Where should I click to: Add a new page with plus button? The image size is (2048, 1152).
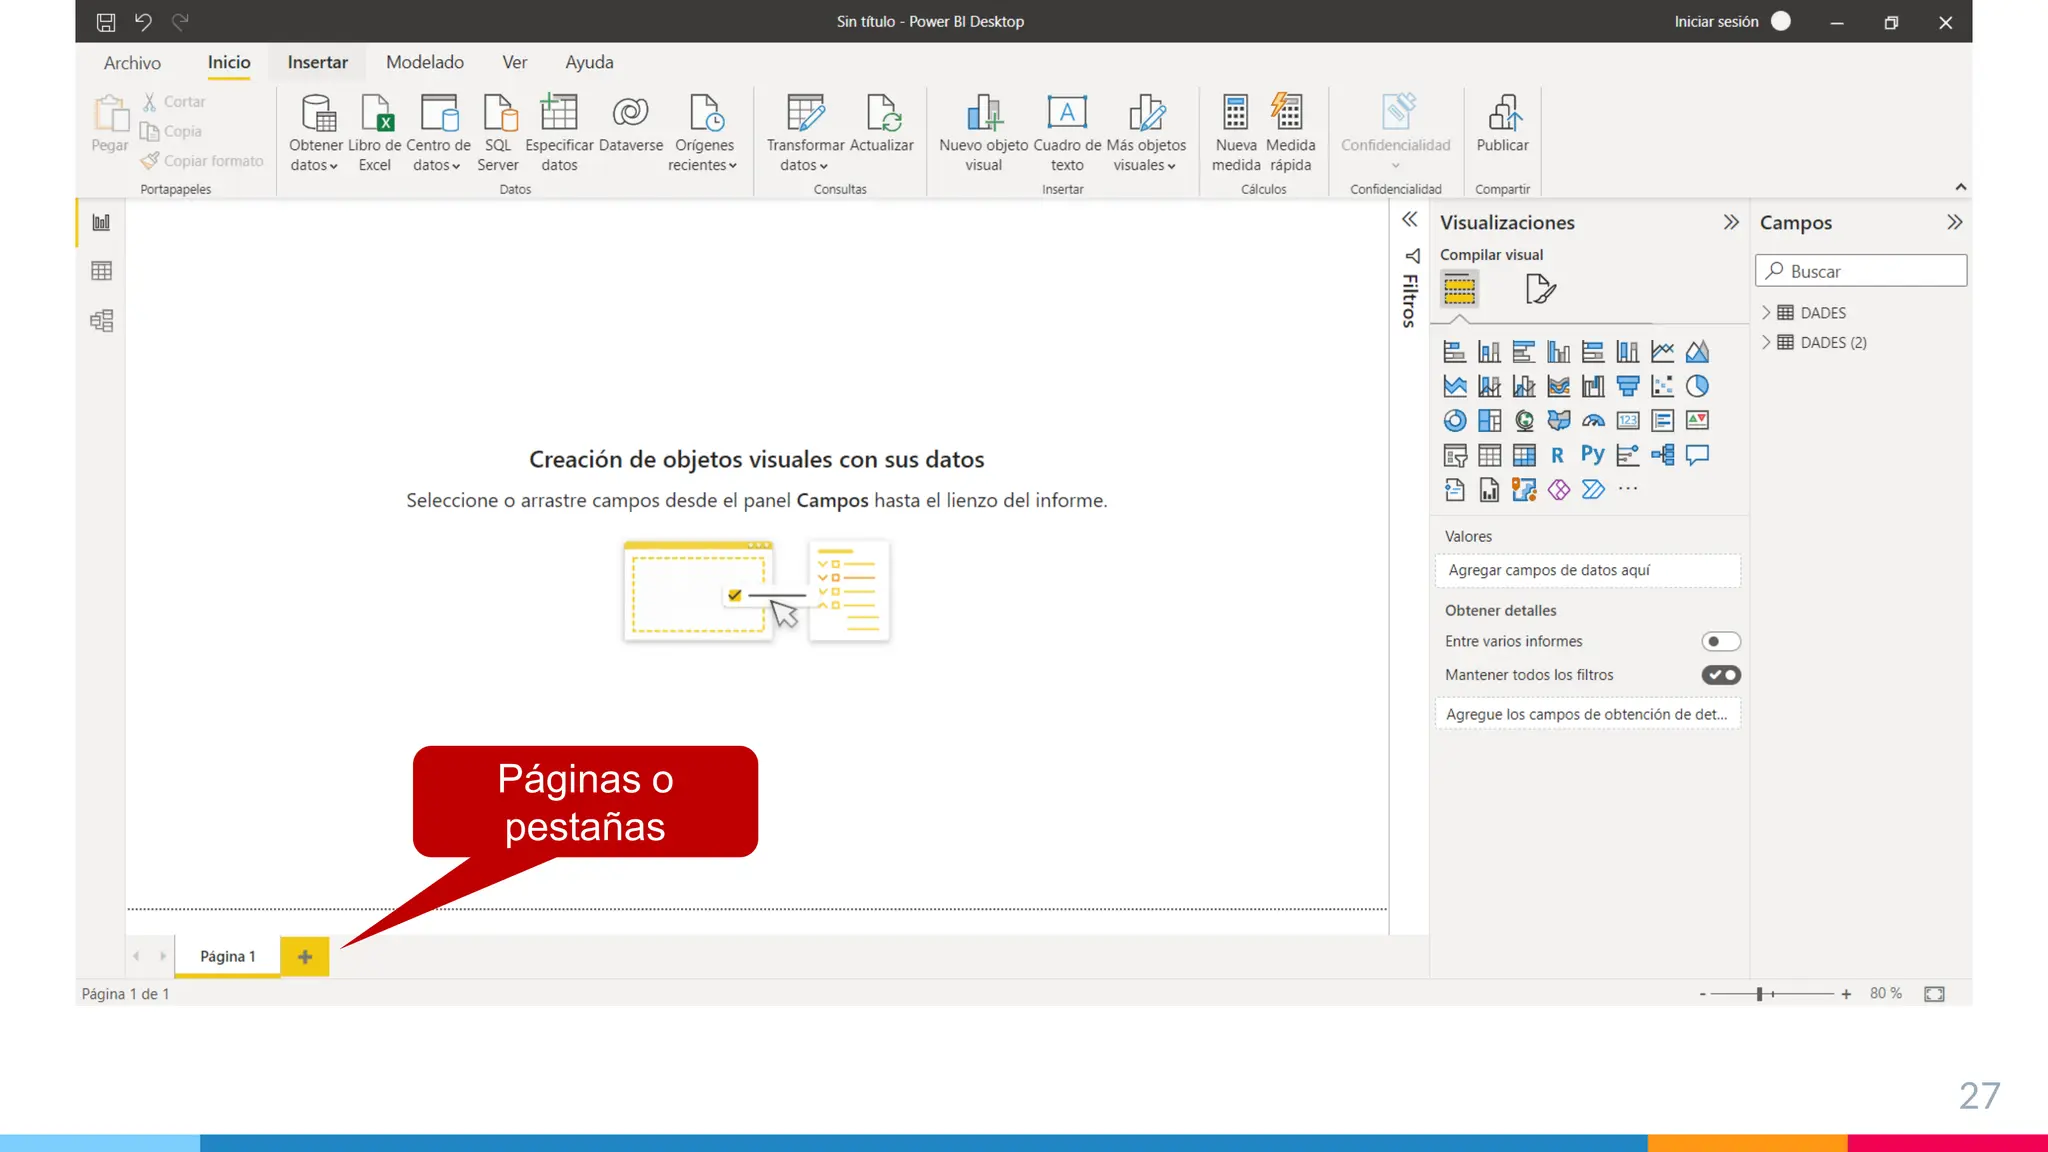[305, 957]
